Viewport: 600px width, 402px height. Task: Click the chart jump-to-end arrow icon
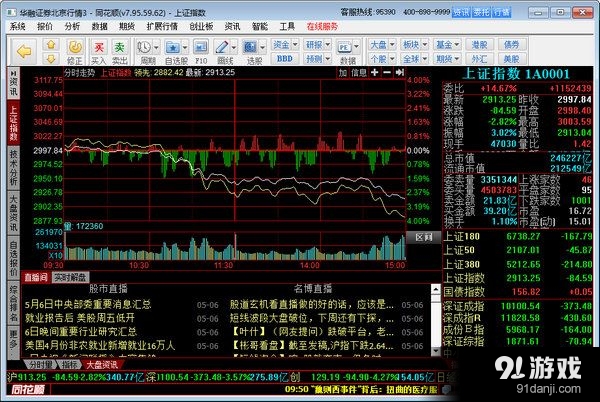tap(400, 72)
